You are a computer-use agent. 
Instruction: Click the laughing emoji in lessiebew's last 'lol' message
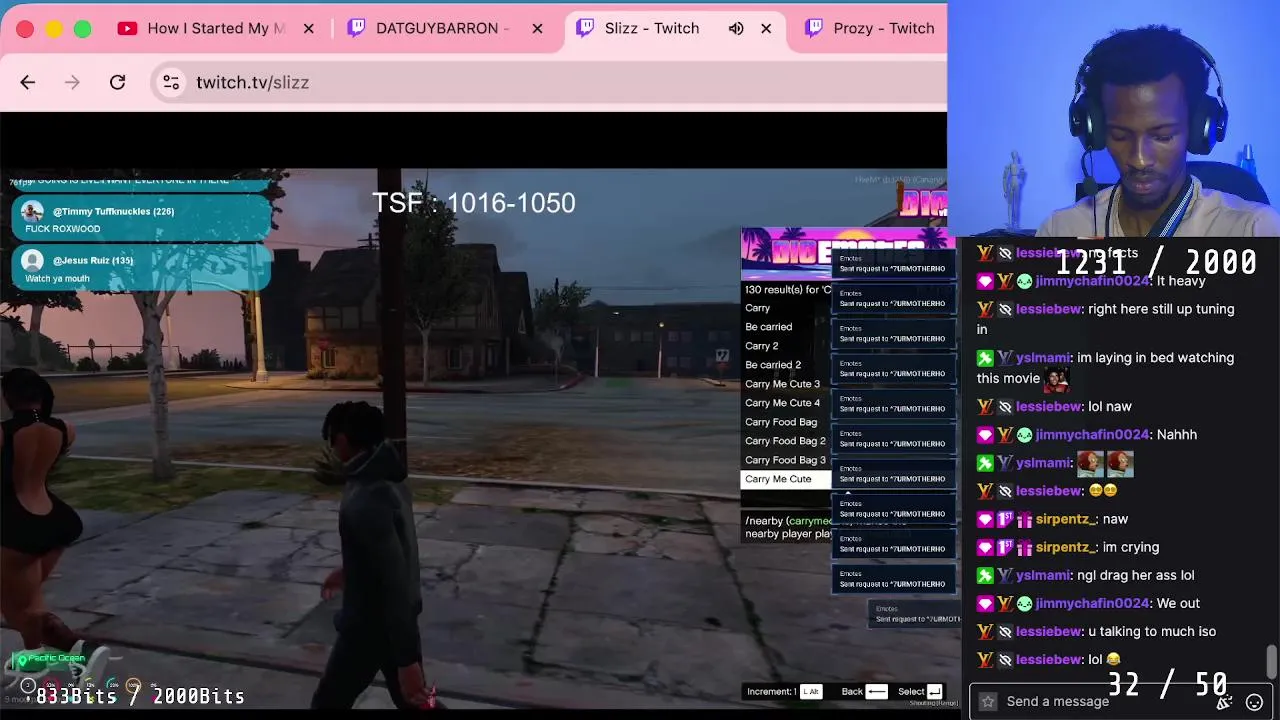1113,659
